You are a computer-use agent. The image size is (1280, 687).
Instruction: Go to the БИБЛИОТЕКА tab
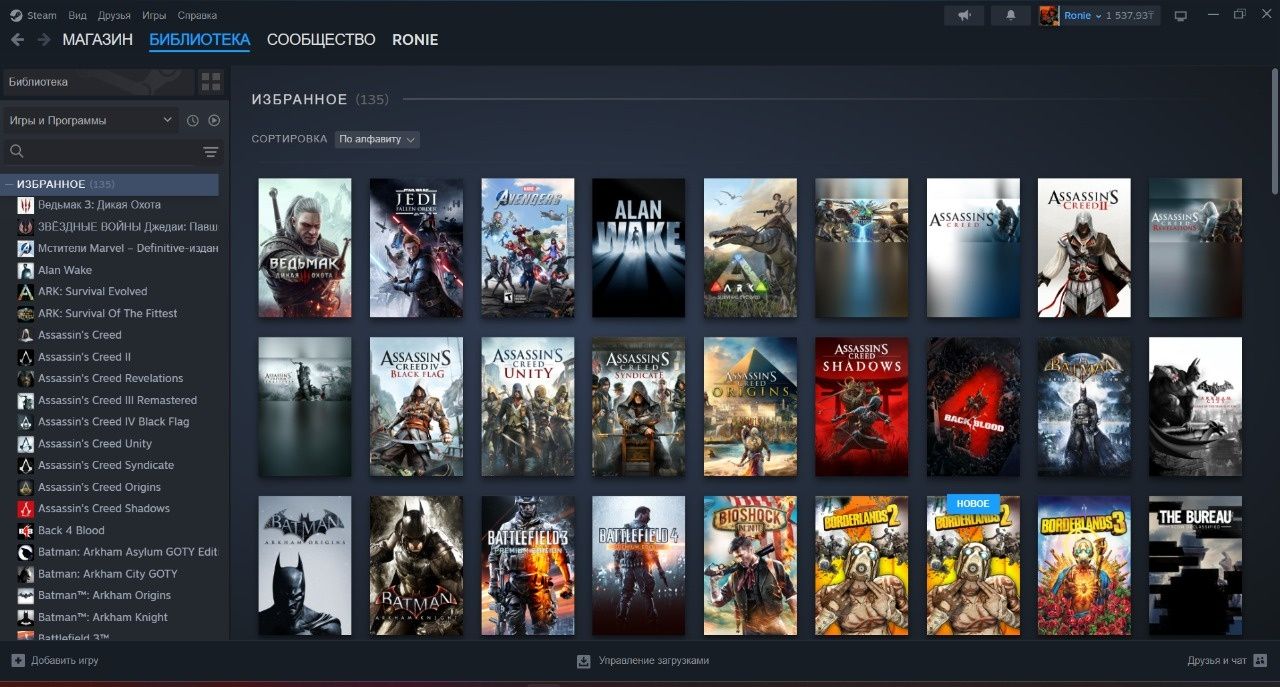(x=200, y=40)
